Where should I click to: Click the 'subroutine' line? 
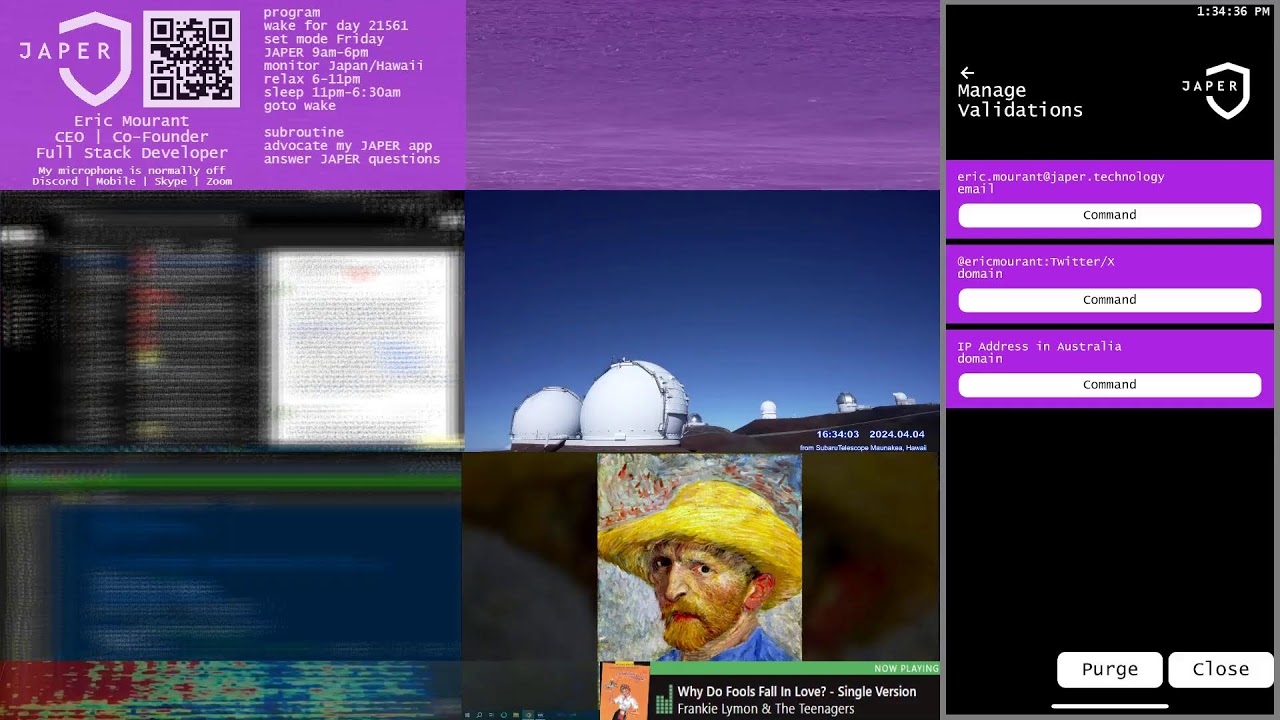(304, 132)
